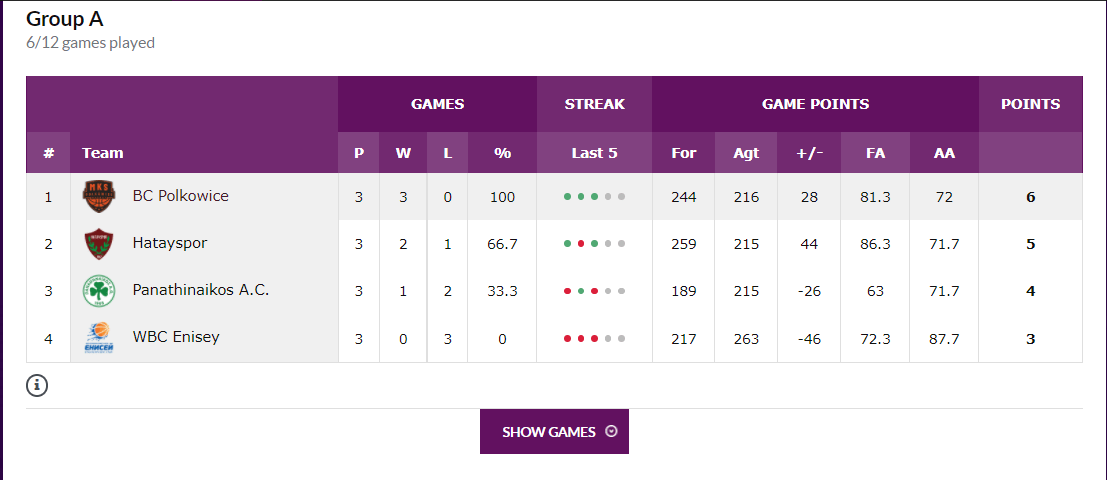Screen dimensions: 1107x480
Task: Open the Hatayspor team link
Action: pos(170,243)
